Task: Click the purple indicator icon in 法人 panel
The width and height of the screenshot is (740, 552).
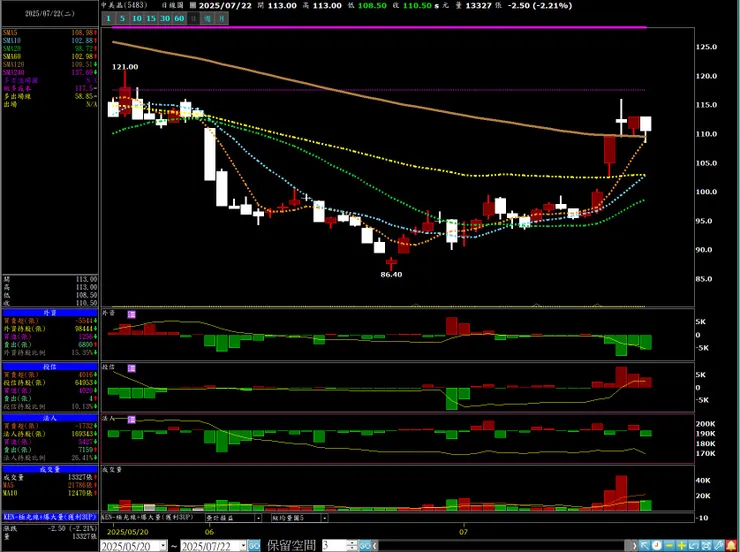Action: (x=132, y=419)
